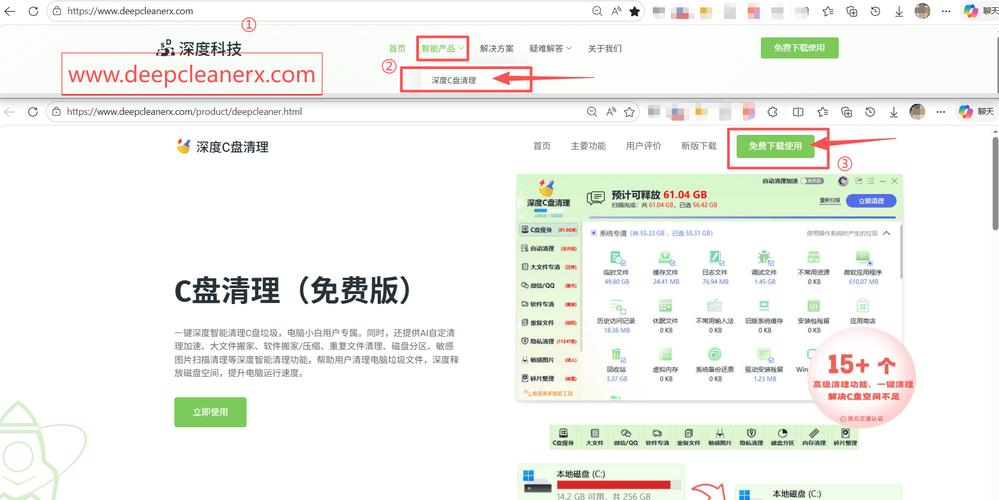Open the three-dot menu in the lower window

click(x=941, y=111)
